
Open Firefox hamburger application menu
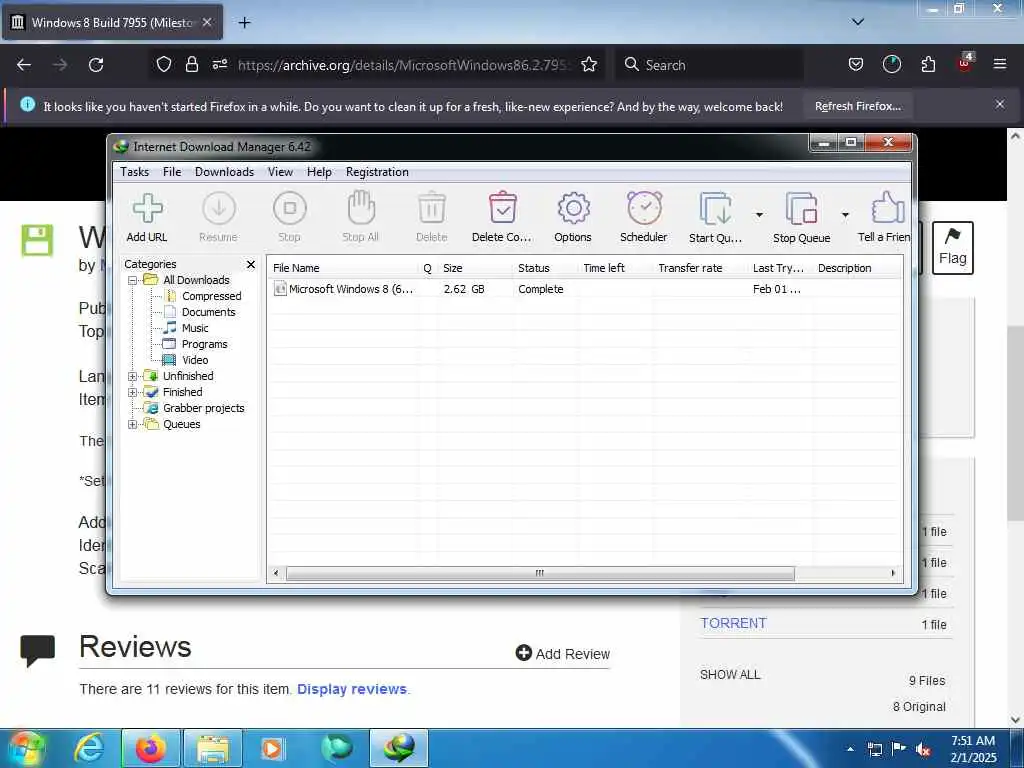(x=1000, y=65)
